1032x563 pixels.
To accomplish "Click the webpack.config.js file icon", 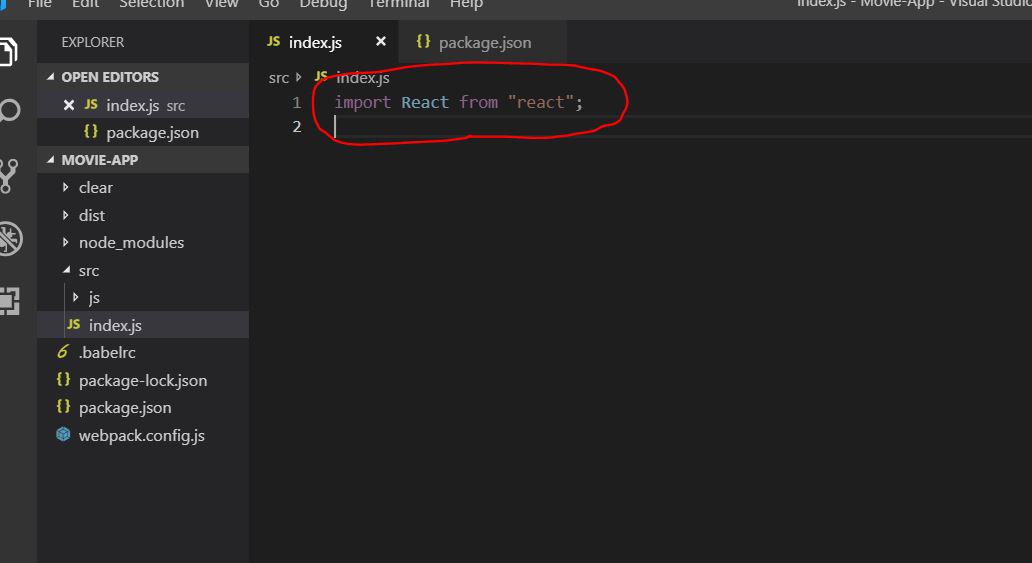I will (64, 435).
